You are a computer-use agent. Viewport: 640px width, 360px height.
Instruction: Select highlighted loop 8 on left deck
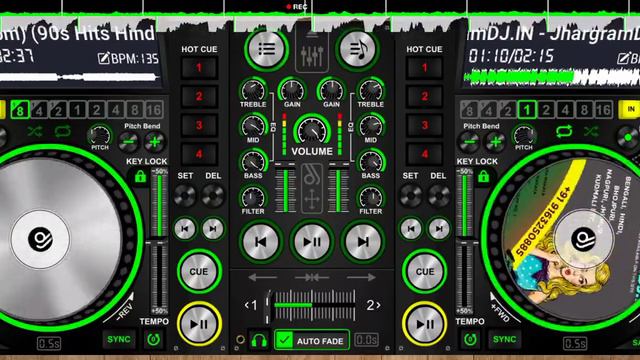click(20, 110)
